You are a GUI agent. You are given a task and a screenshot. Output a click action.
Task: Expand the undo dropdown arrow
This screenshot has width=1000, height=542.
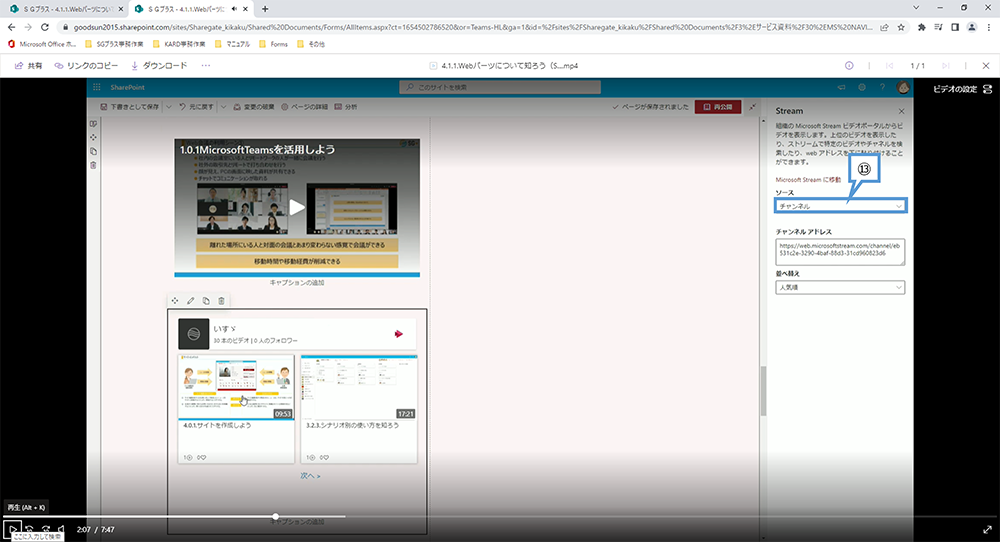[223, 106]
